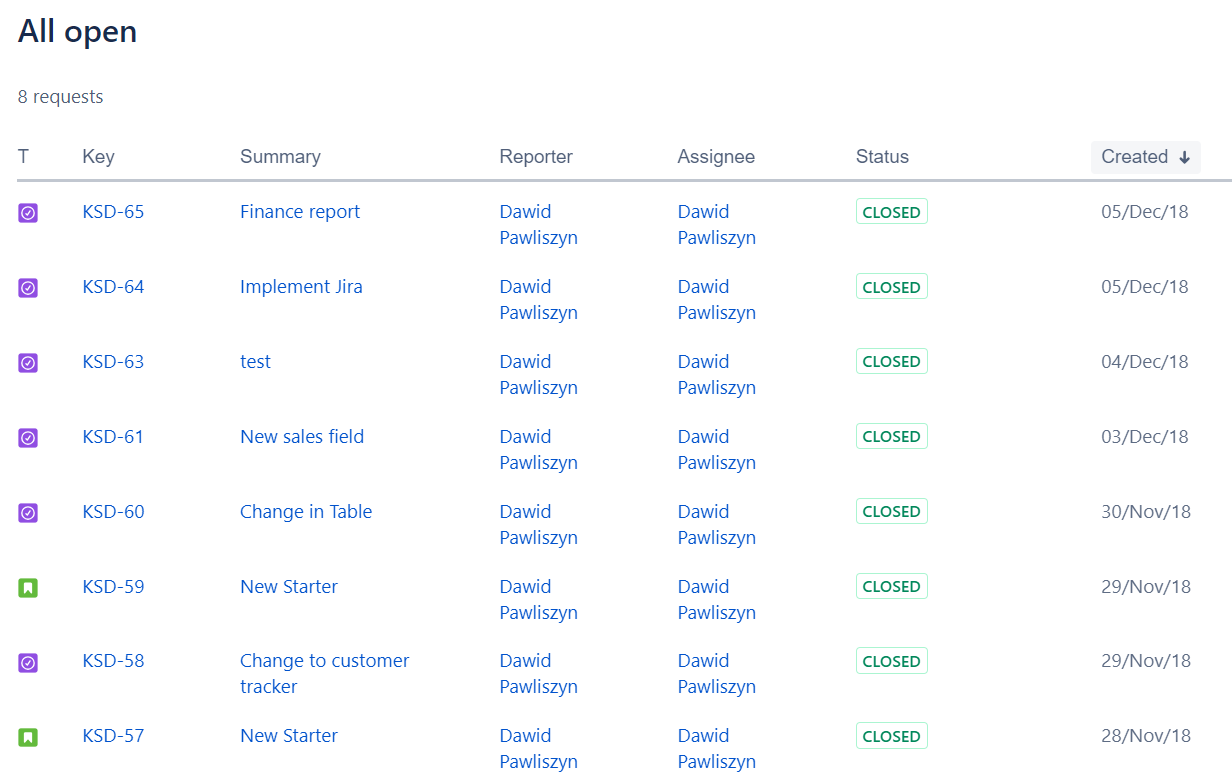The height and width of the screenshot is (784, 1232).
Task: Click the task type icon for KSD-64
Action: [x=28, y=287]
